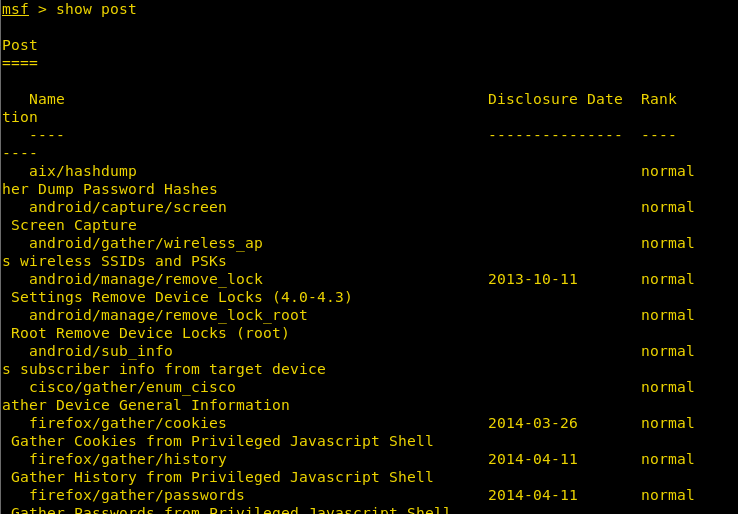
Task: Click the 'normal' rank for android/sub_info
Action: click(x=668, y=351)
